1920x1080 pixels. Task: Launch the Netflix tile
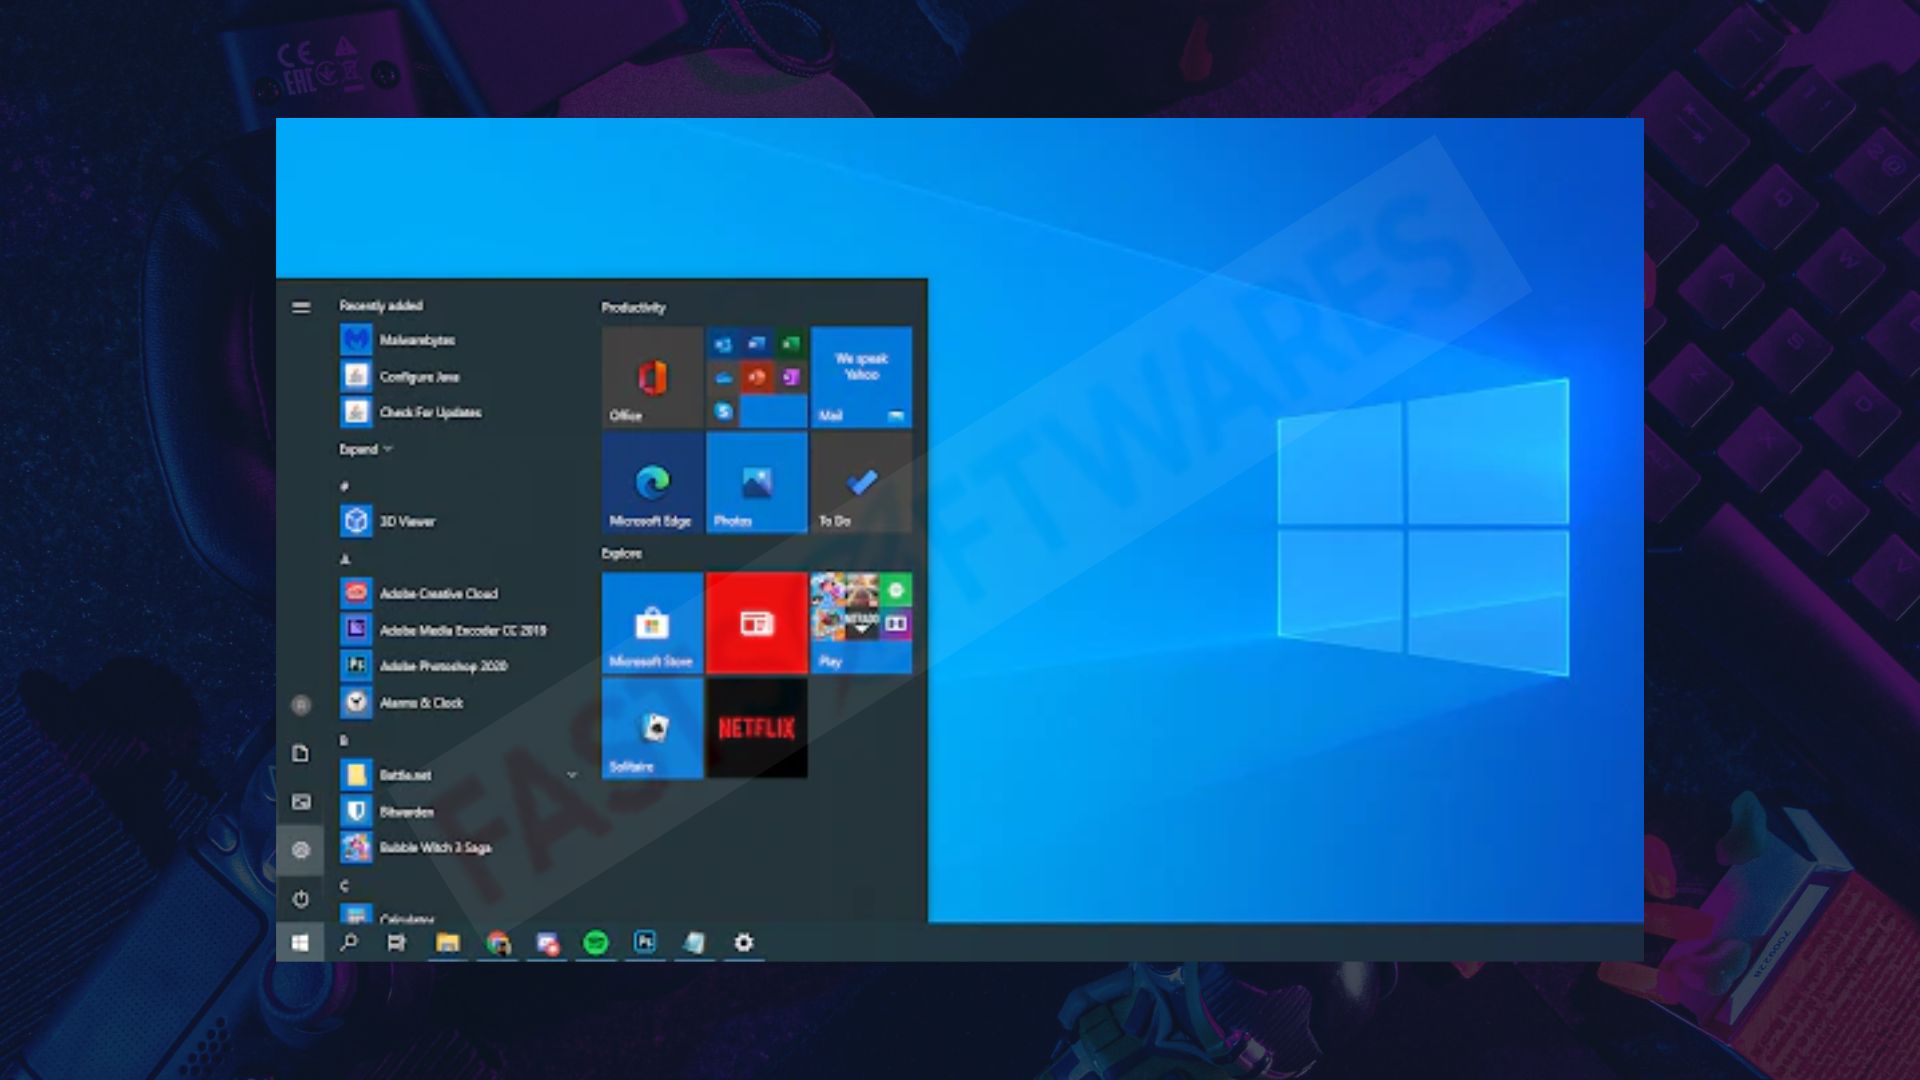point(757,728)
